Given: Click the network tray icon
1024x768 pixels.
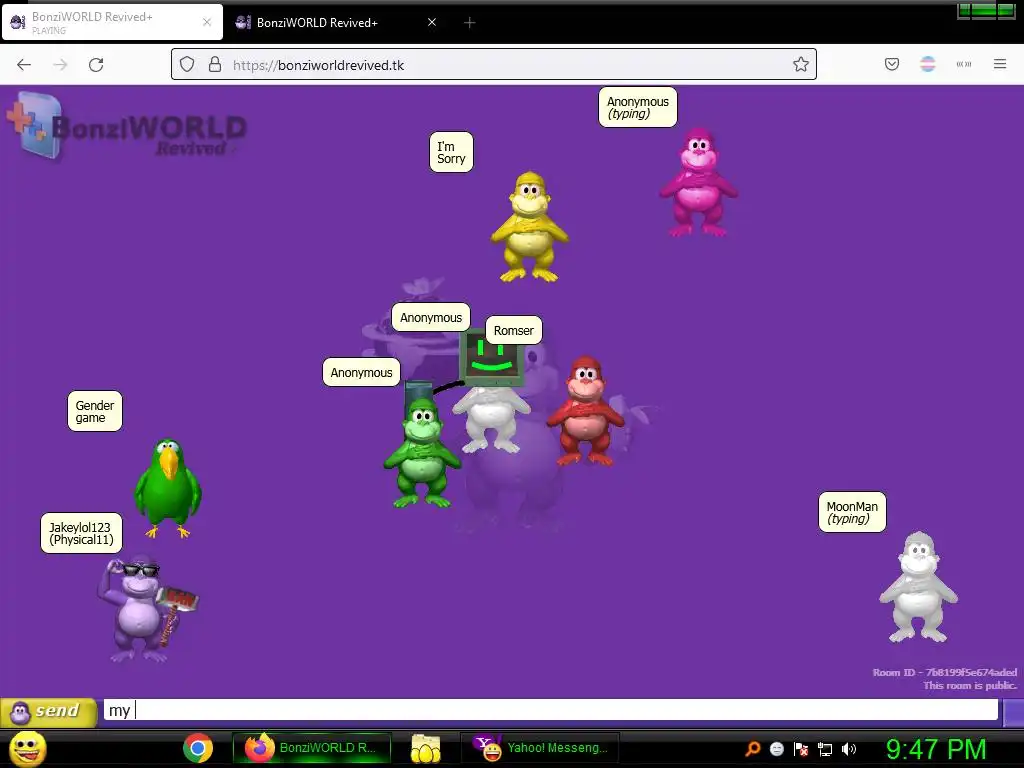Looking at the screenshot, I should (825, 749).
